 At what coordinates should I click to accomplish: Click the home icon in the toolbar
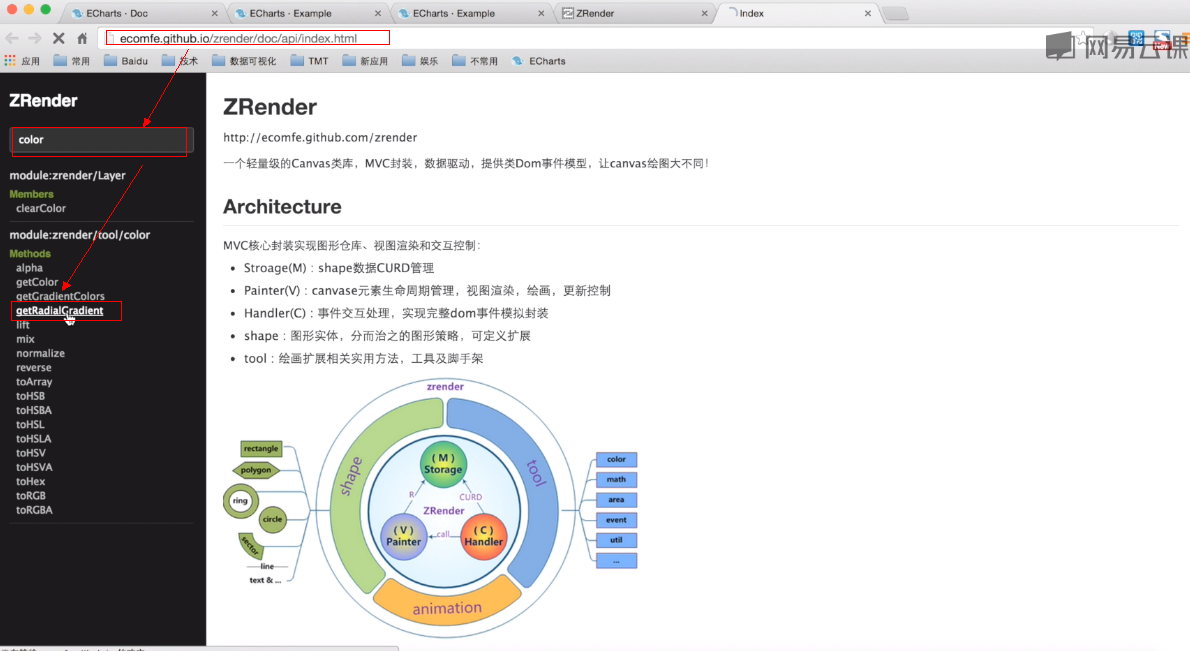[x=80, y=37]
